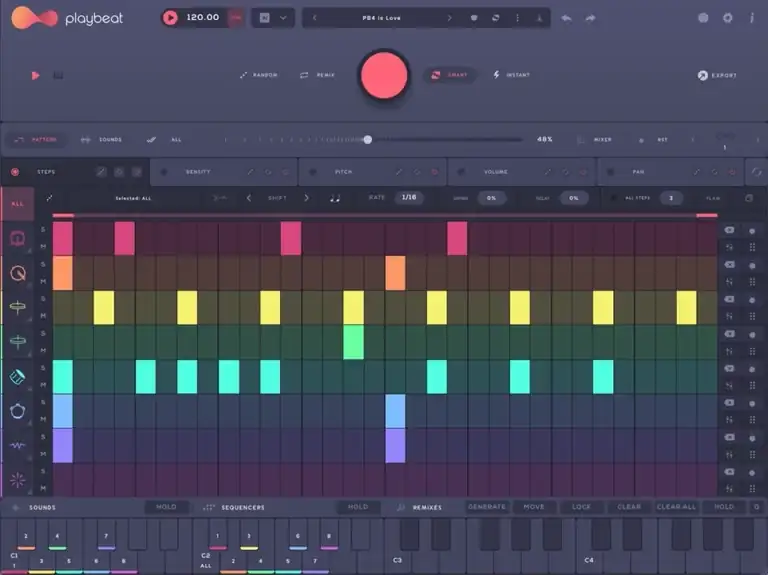The height and width of the screenshot is (575, 768).
Task: Select the SMART mode toggle
Action: (449, 75)
